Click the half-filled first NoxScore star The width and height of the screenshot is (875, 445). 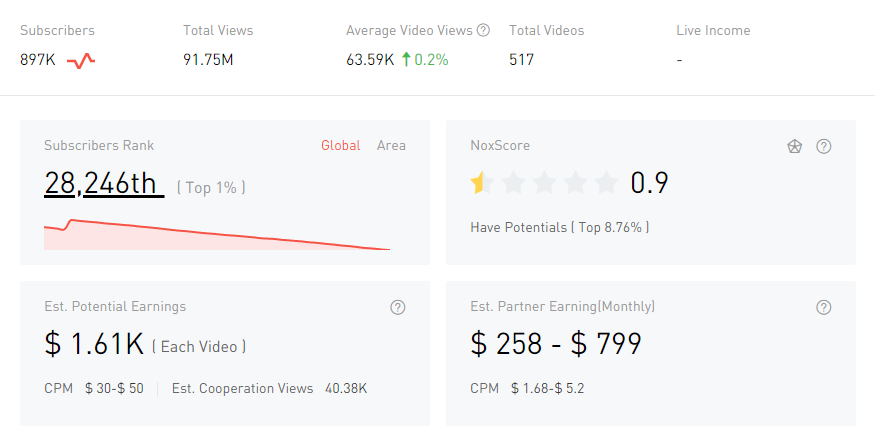pos(482,183)
